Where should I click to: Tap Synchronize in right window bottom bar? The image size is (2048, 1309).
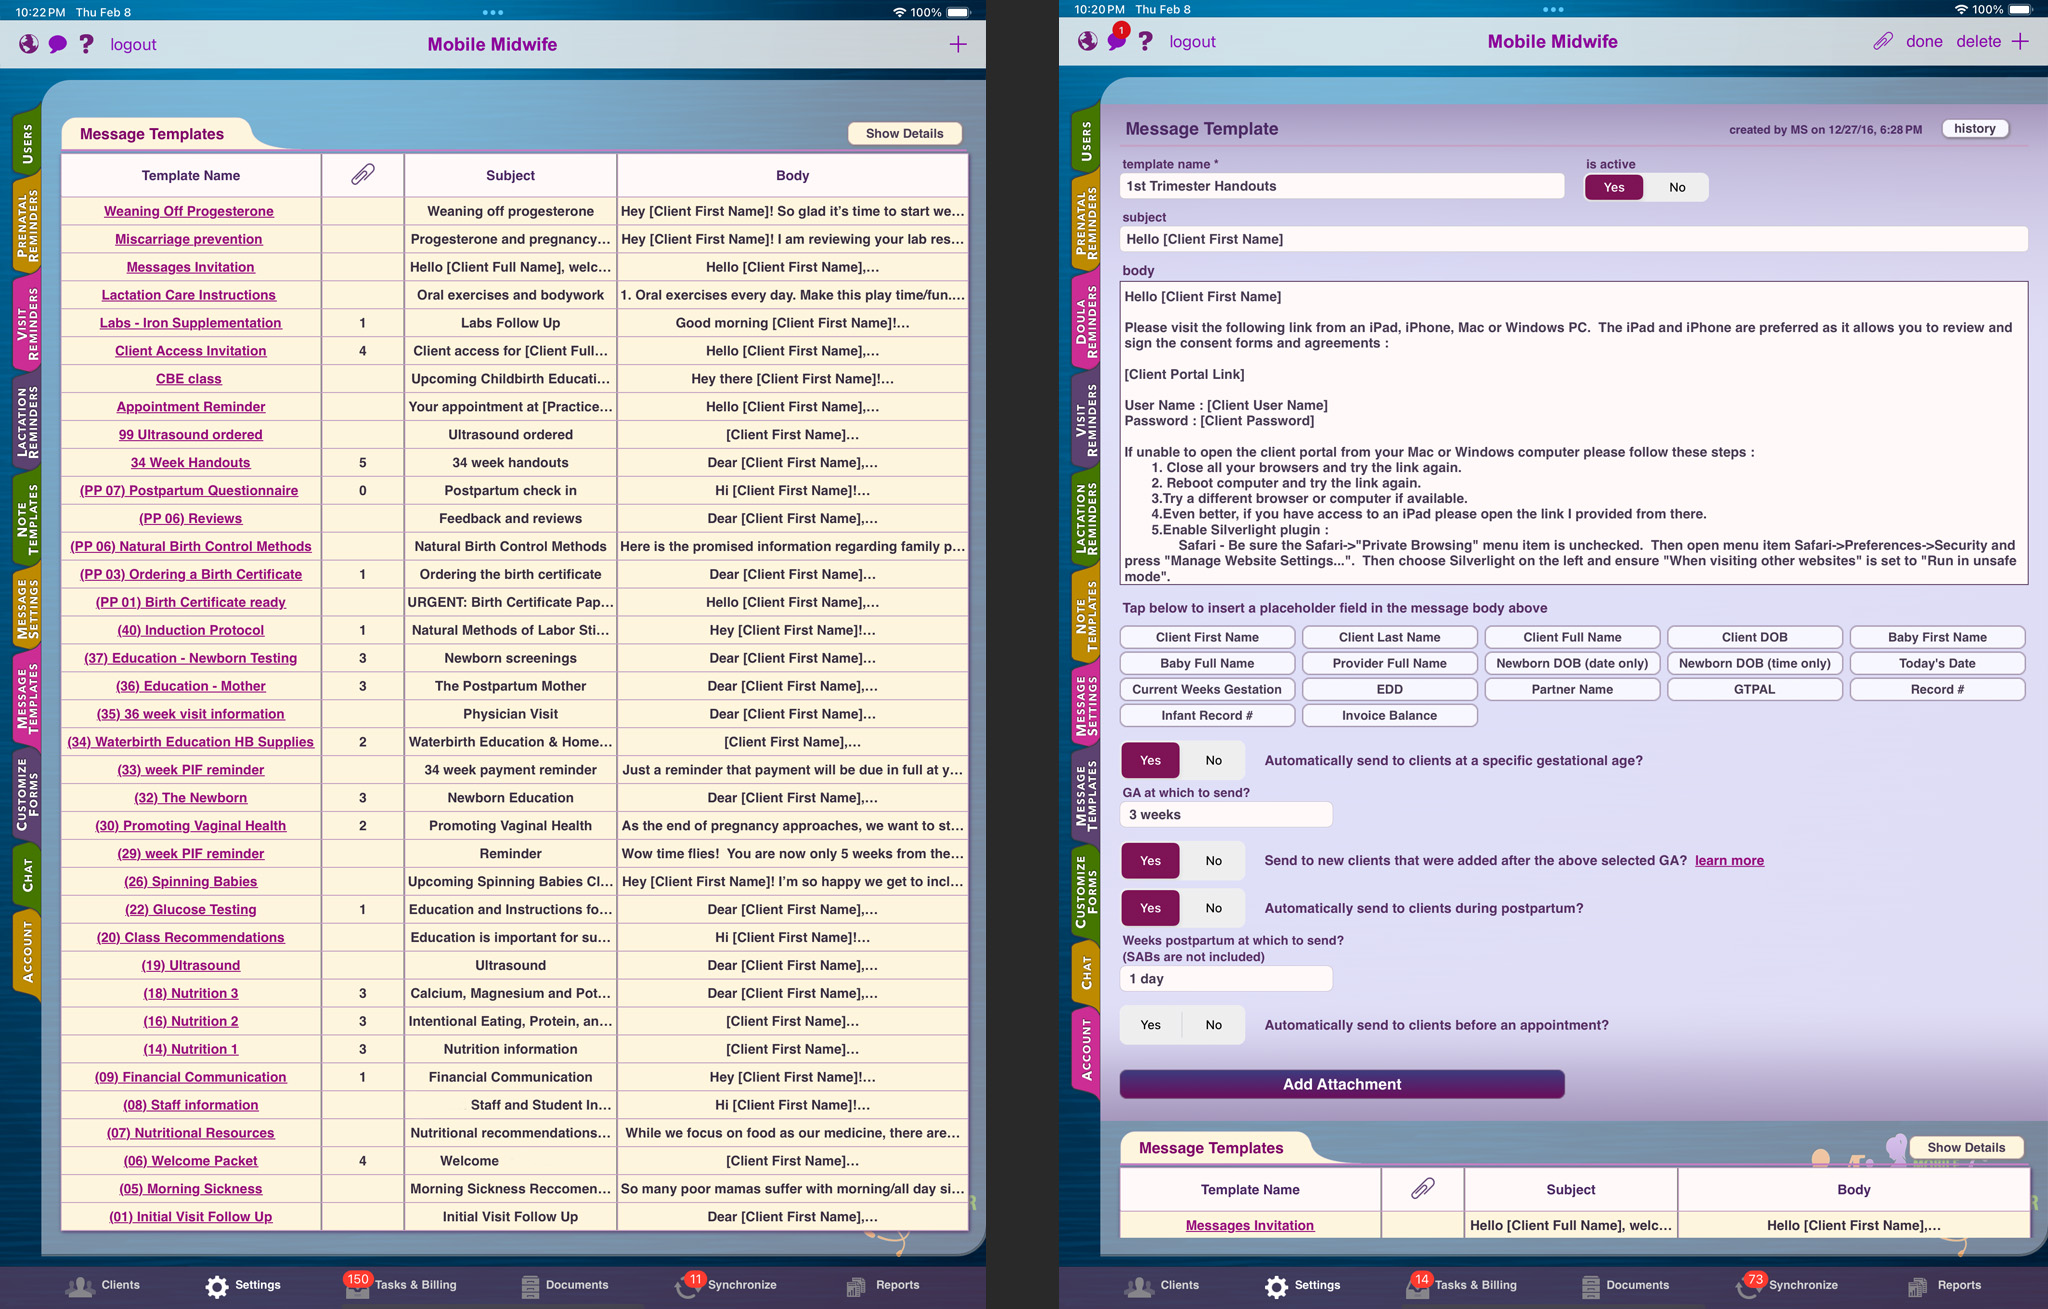1787,1286
